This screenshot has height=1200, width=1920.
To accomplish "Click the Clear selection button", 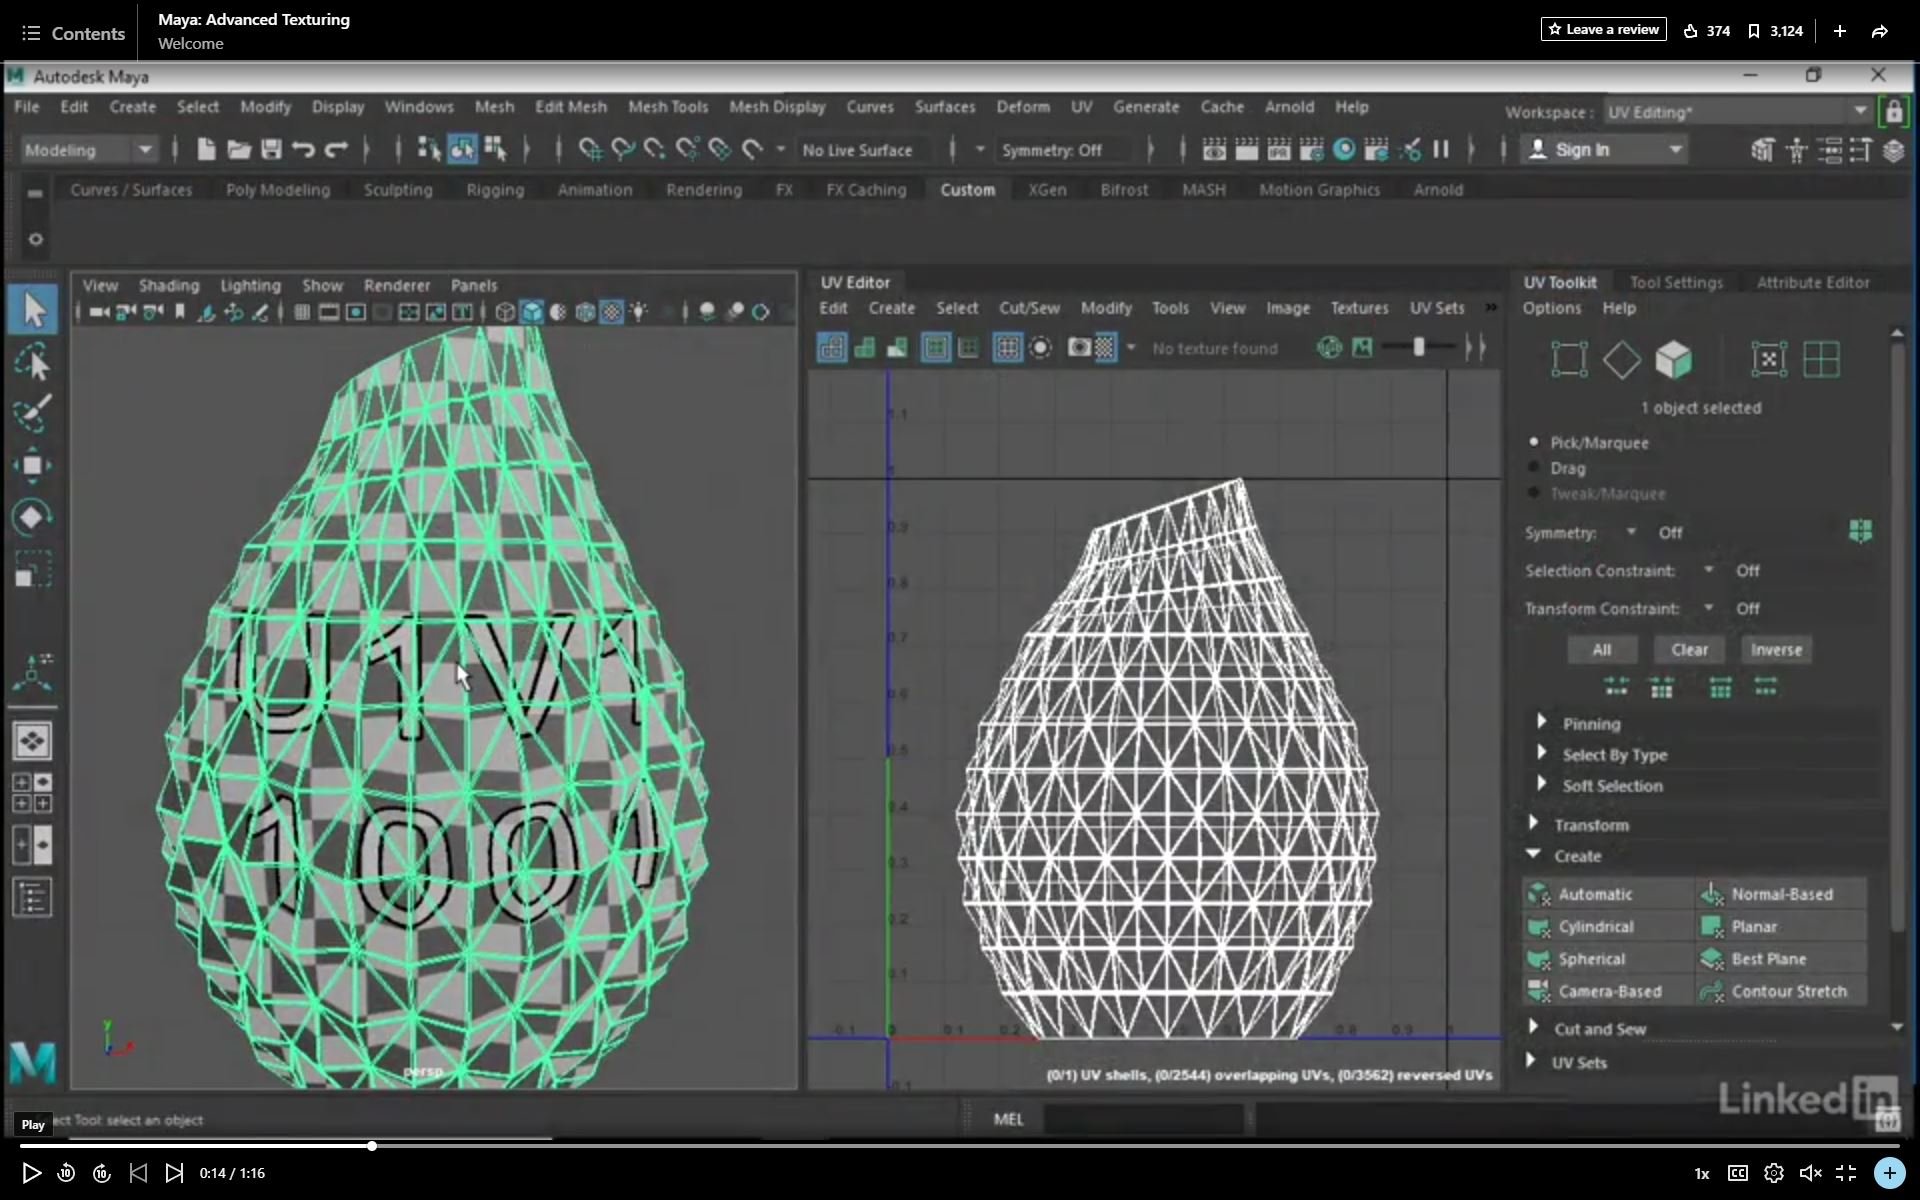I will pyautogui.click(x=1689, y=650).
